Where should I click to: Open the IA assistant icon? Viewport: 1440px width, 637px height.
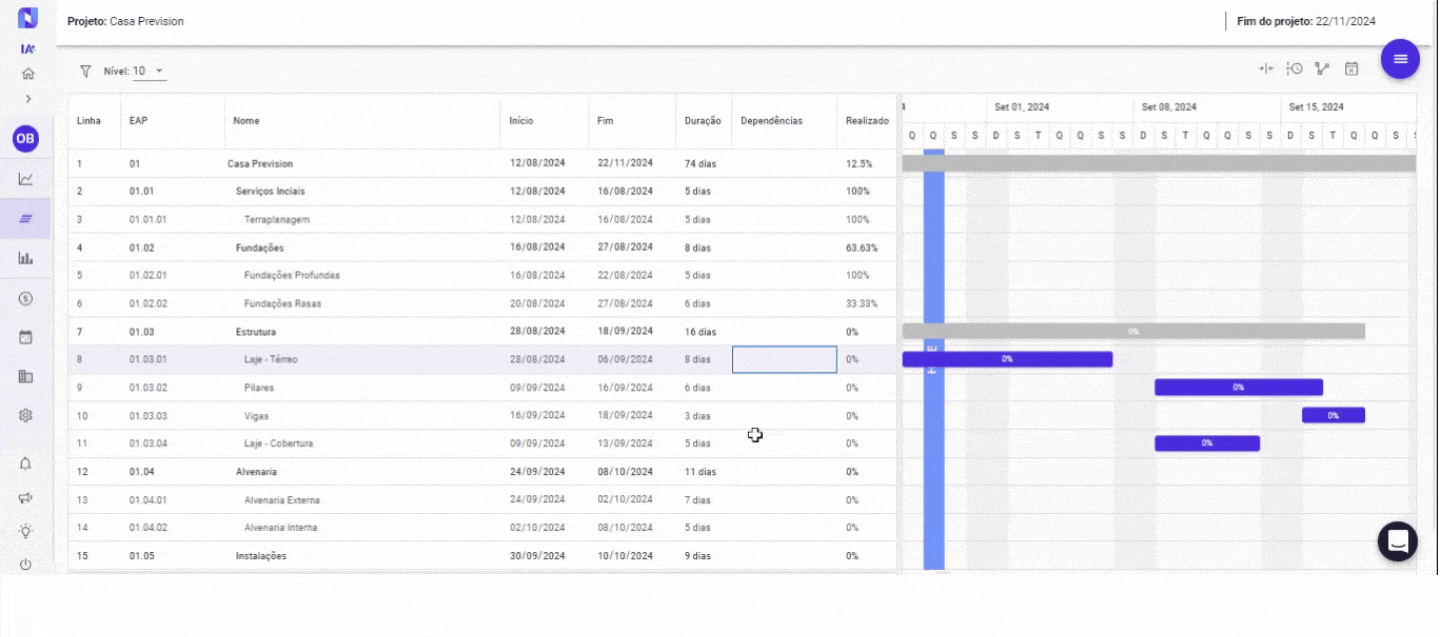point(28,49)
